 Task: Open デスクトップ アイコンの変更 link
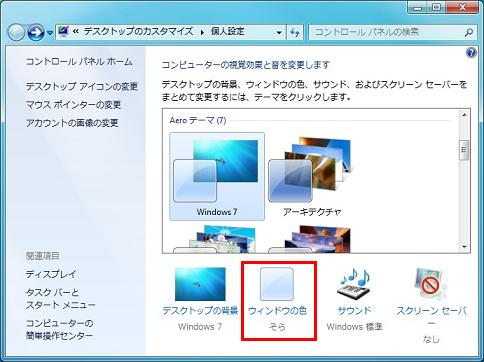(82, 86)
